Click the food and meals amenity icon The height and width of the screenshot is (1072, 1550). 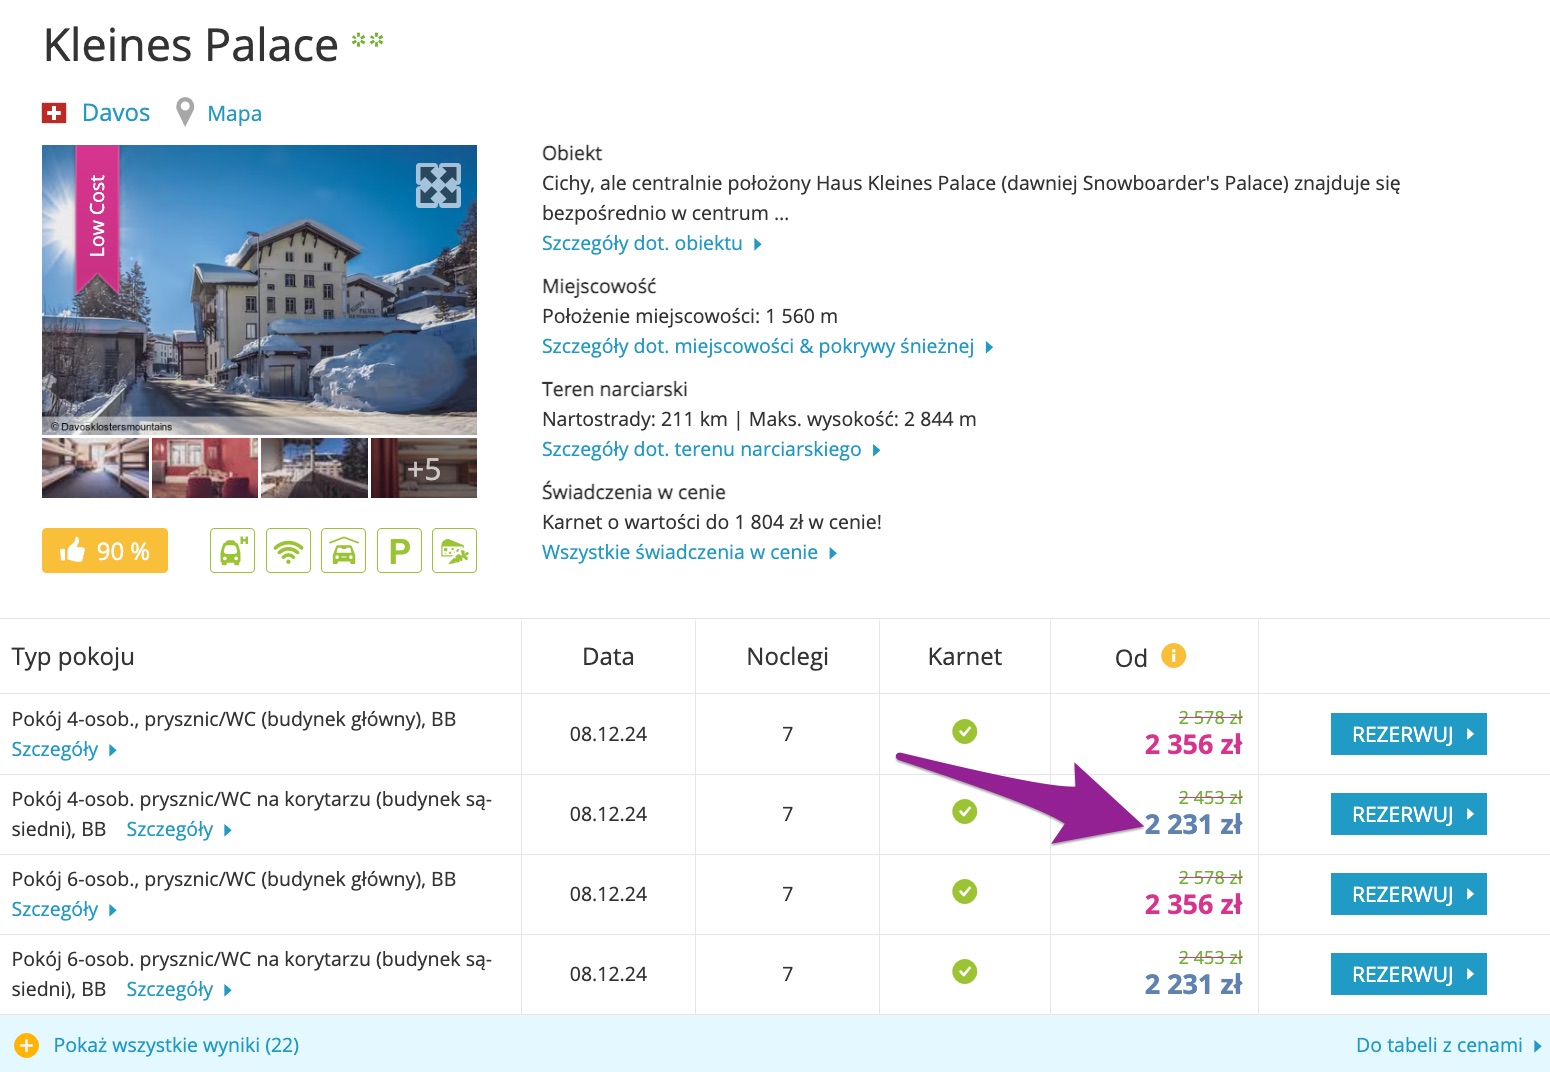[454, 551]
